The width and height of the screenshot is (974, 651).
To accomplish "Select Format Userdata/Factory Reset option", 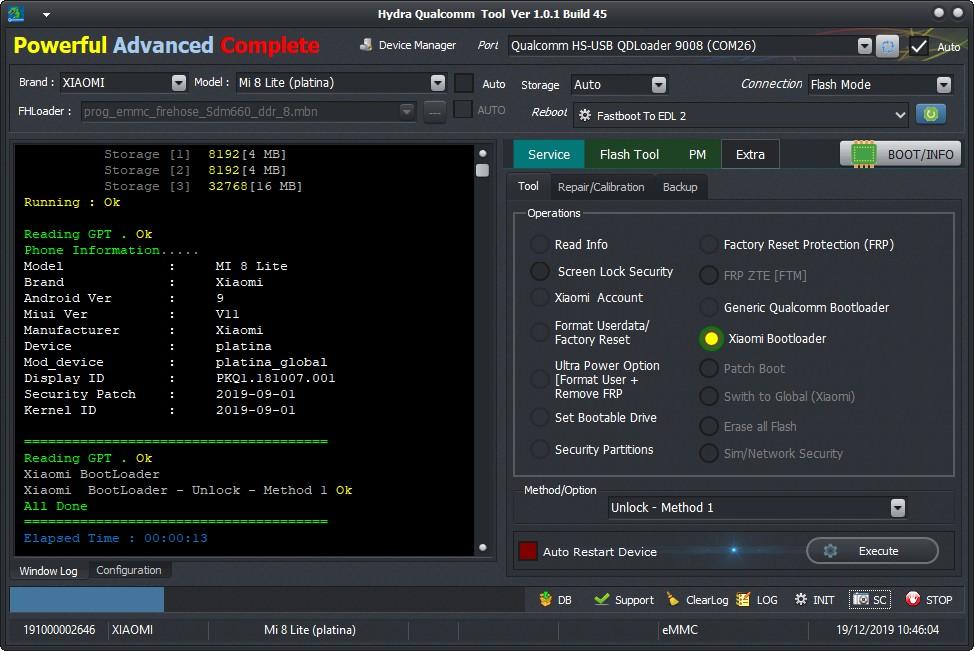I will tap(539, 332).
